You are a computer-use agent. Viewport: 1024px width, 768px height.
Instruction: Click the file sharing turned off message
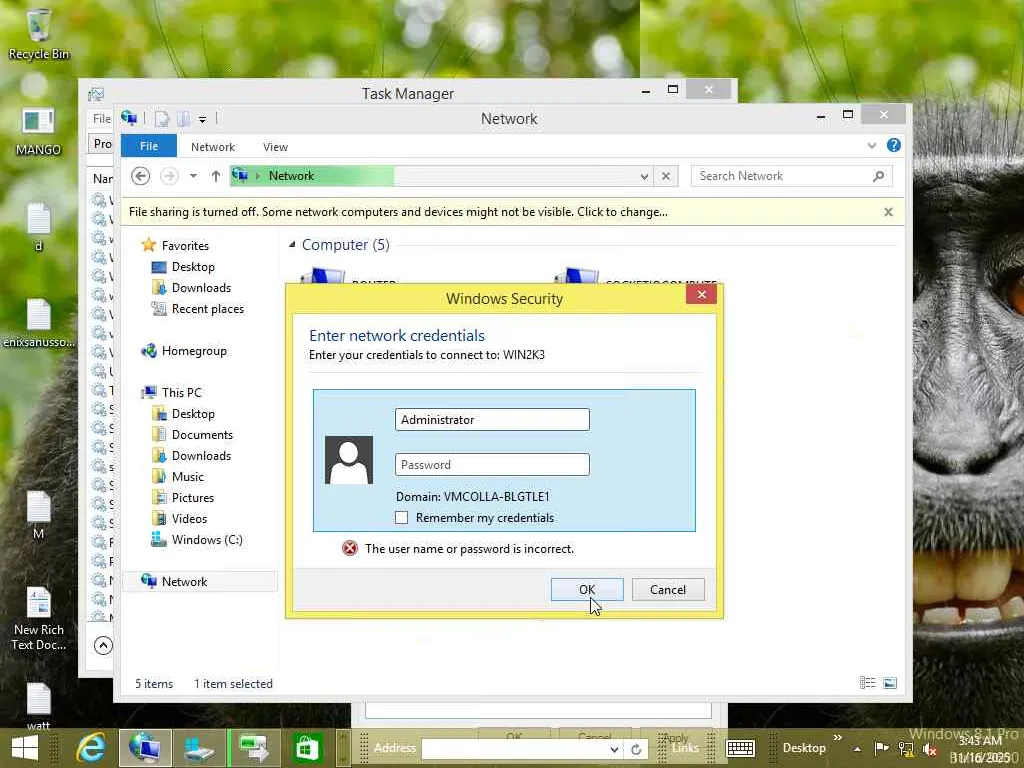coord(398,212)
